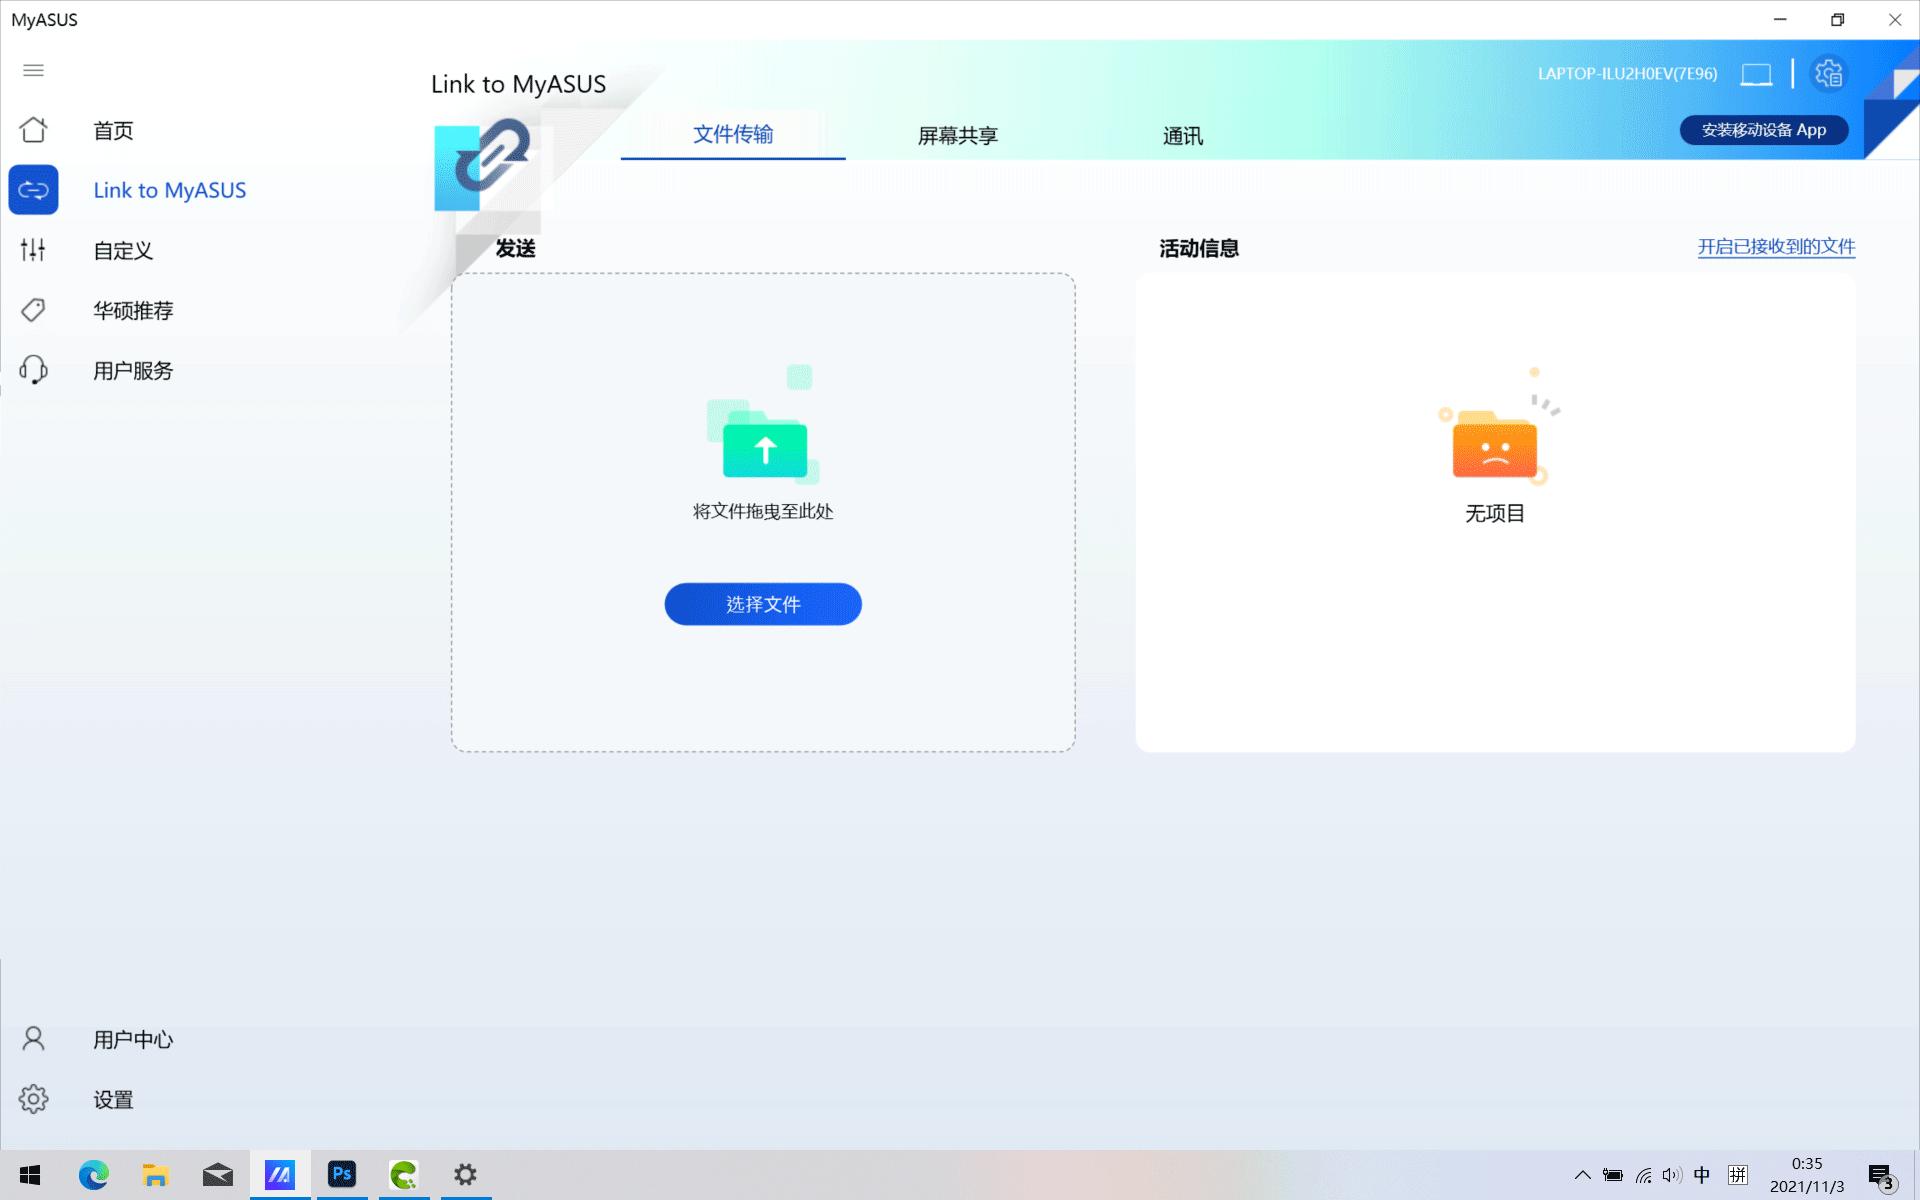Toggle the 中 input language indicator
1920x1200 pixels.
click(x=1703, y=1174)
